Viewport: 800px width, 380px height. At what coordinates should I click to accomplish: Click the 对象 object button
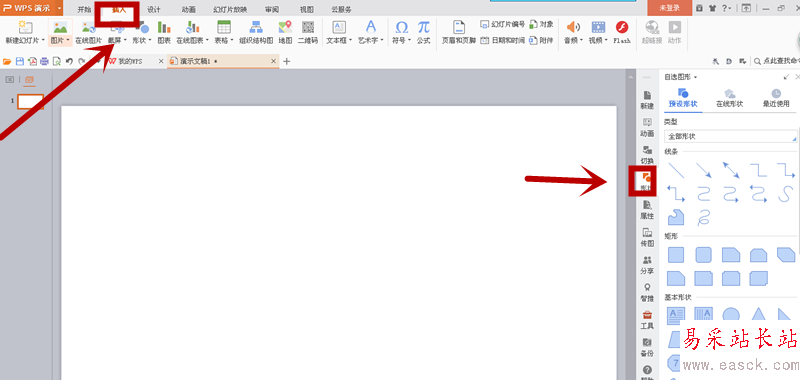[541, 24]
